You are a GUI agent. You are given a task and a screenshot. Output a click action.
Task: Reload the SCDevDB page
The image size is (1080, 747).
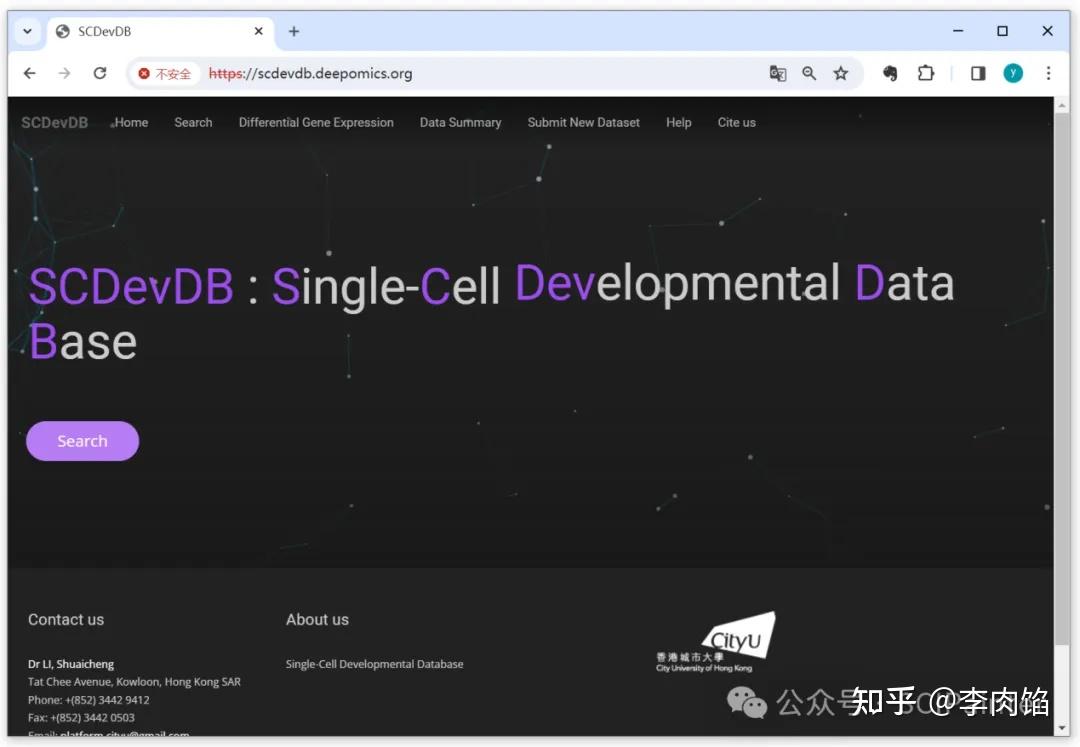coord(100,73)
